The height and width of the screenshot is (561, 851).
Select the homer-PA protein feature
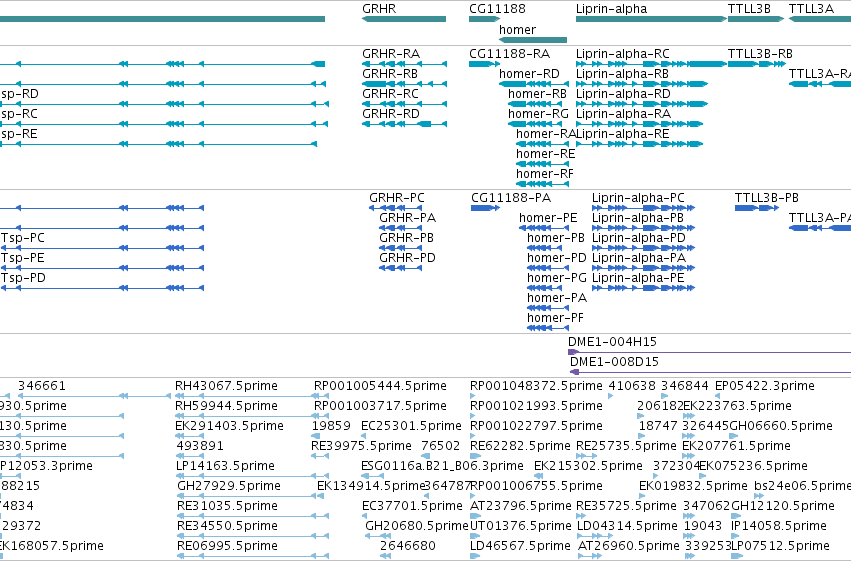coord(548,308)
